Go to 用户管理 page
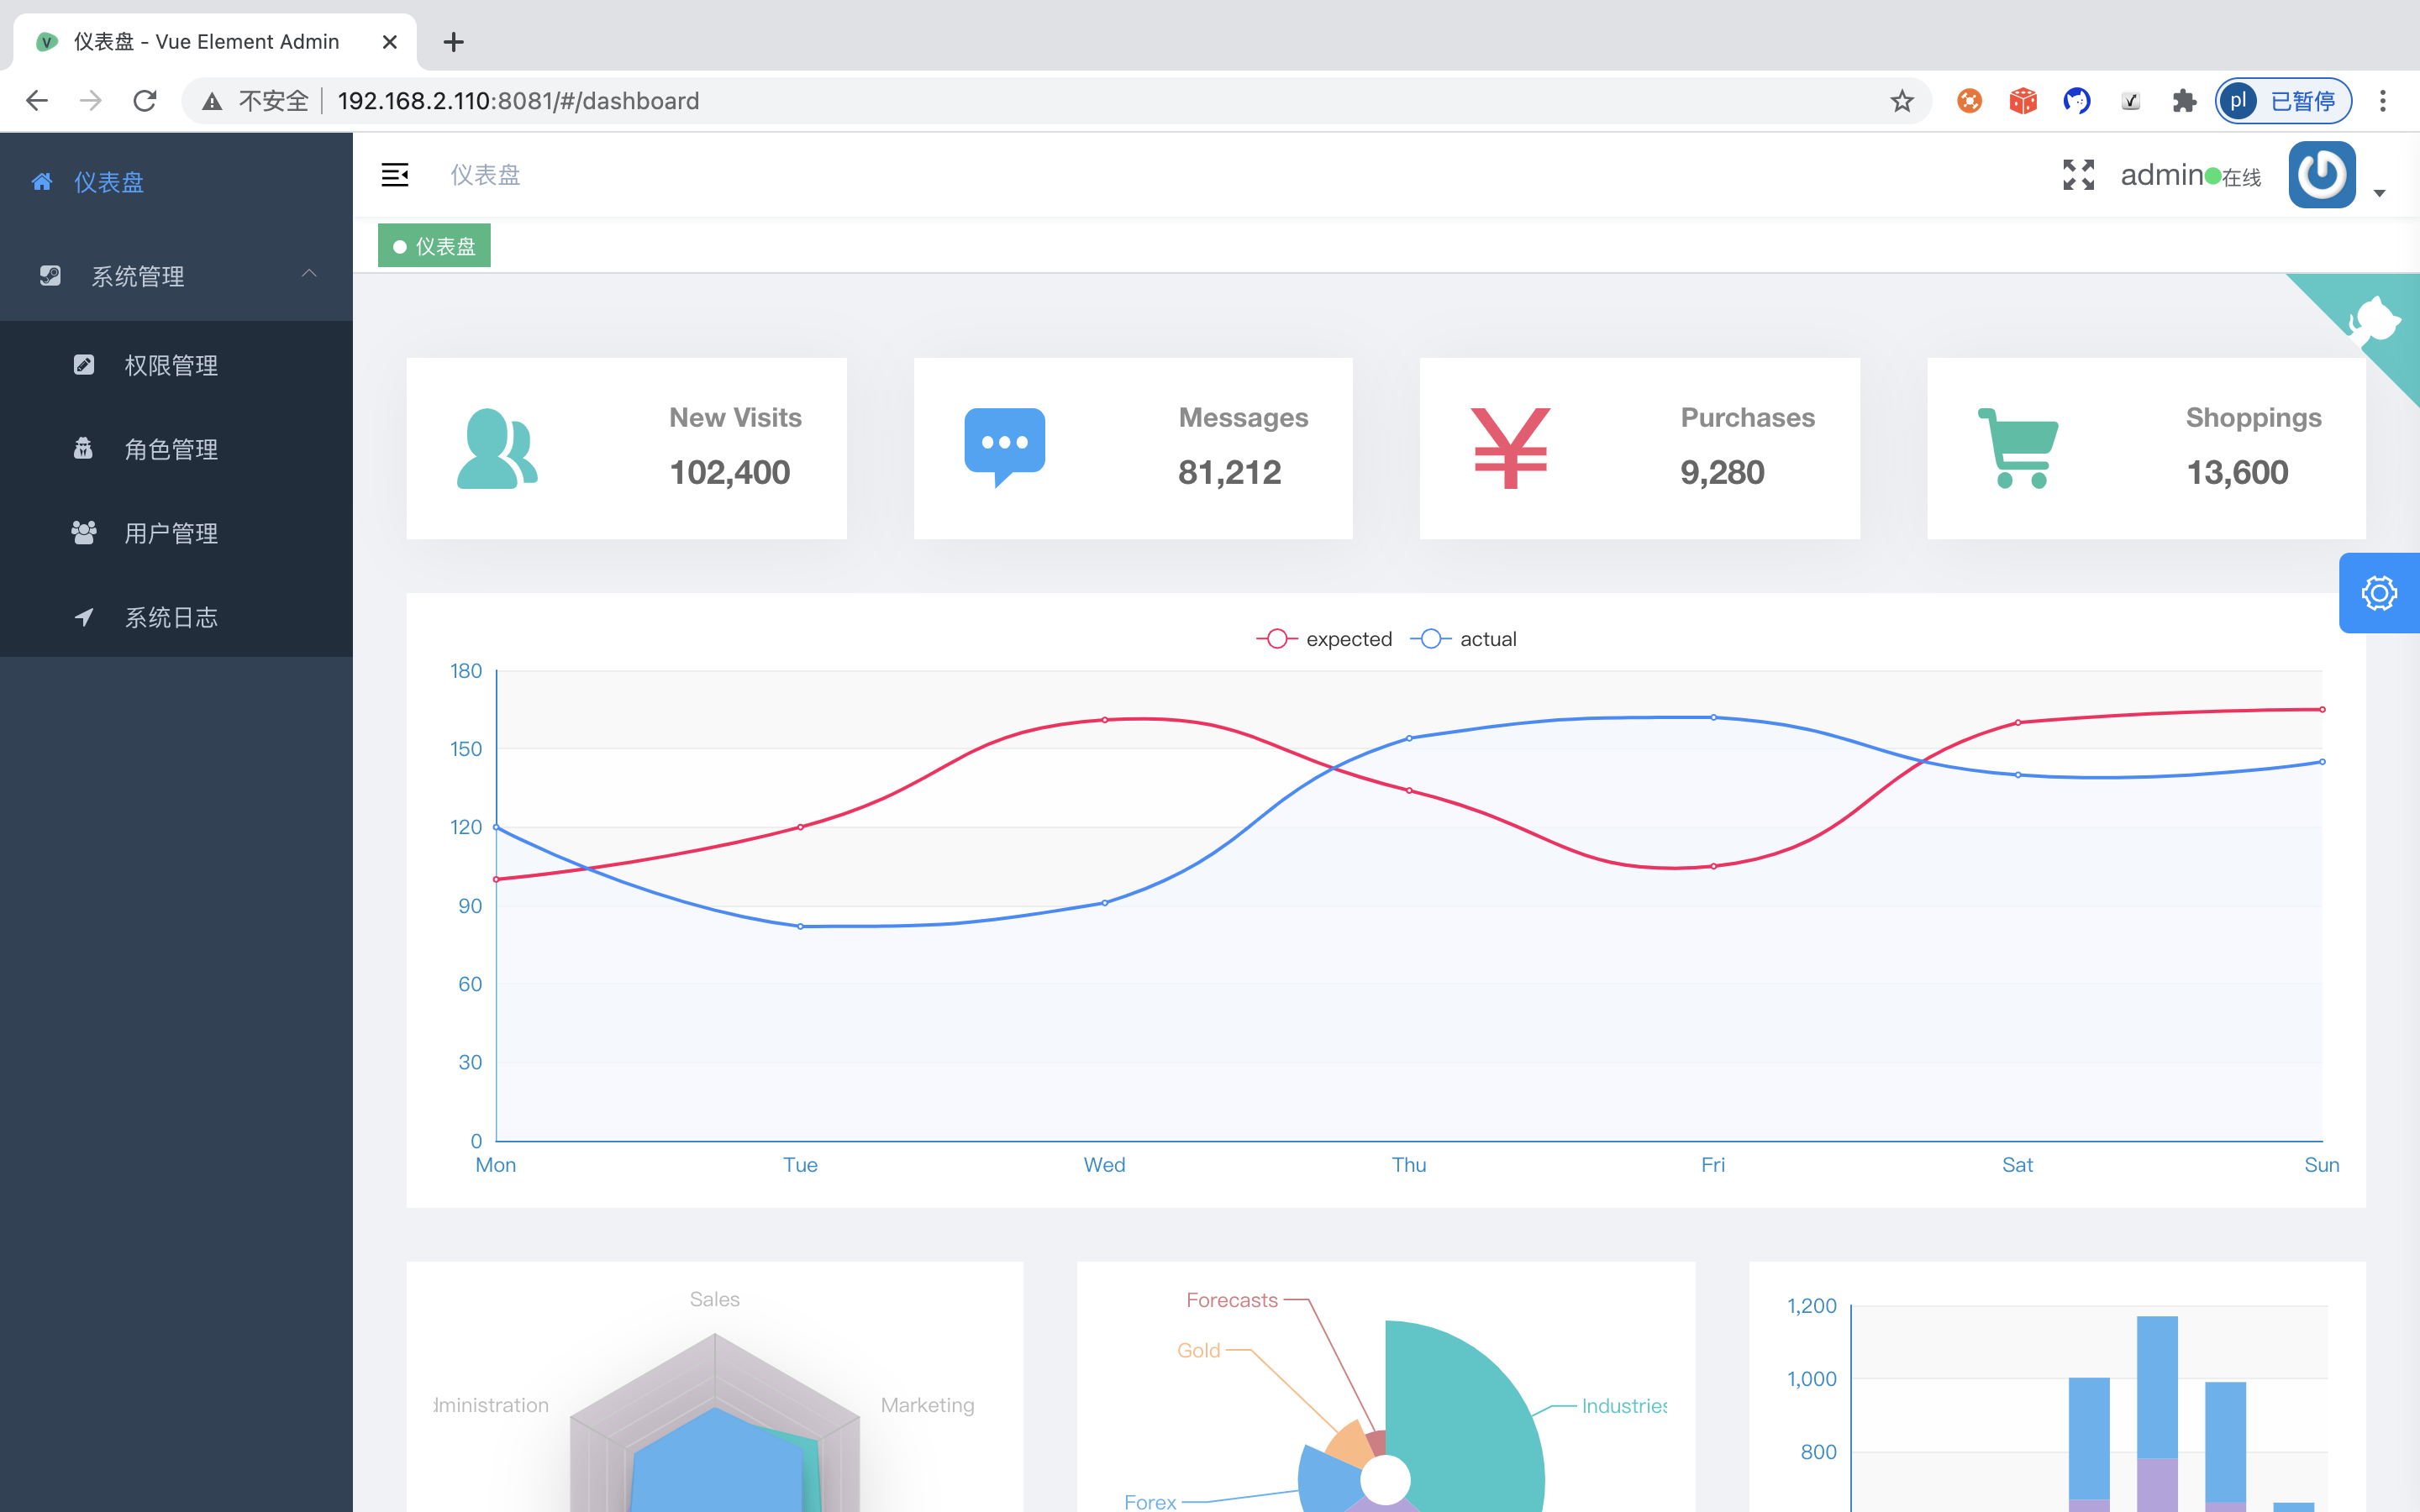Image resolution: width=2420 pixels, height=1512 pixels. click(171, 534)
